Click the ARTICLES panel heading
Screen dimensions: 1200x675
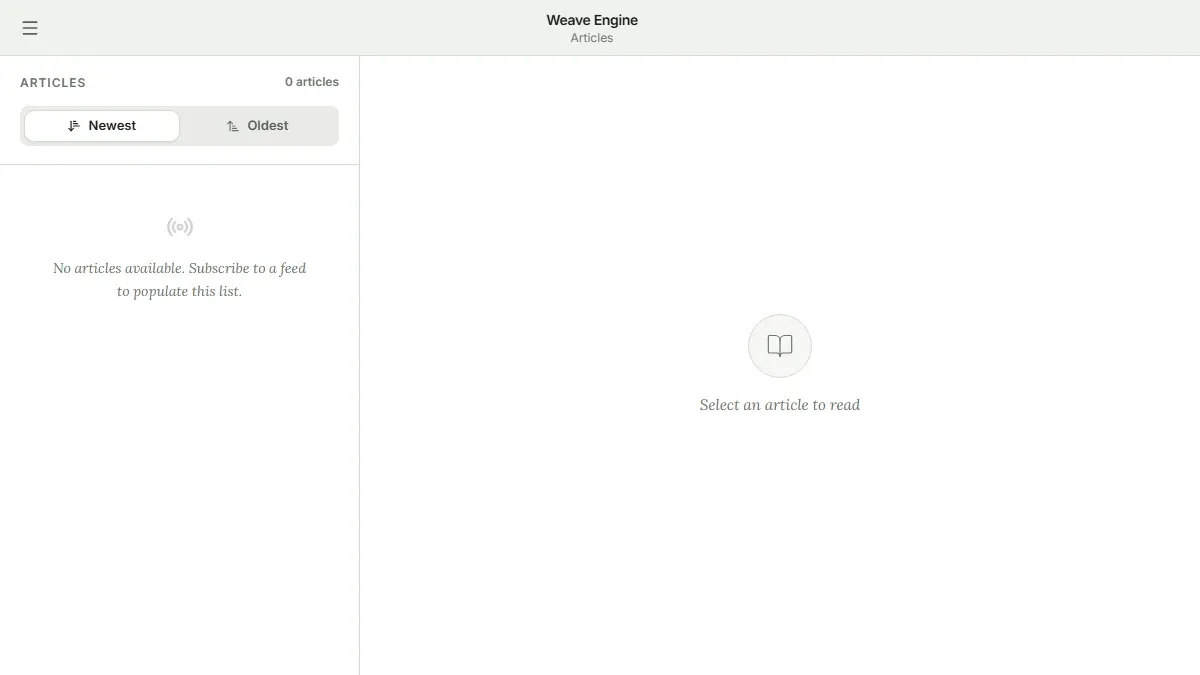coord(53,83)
